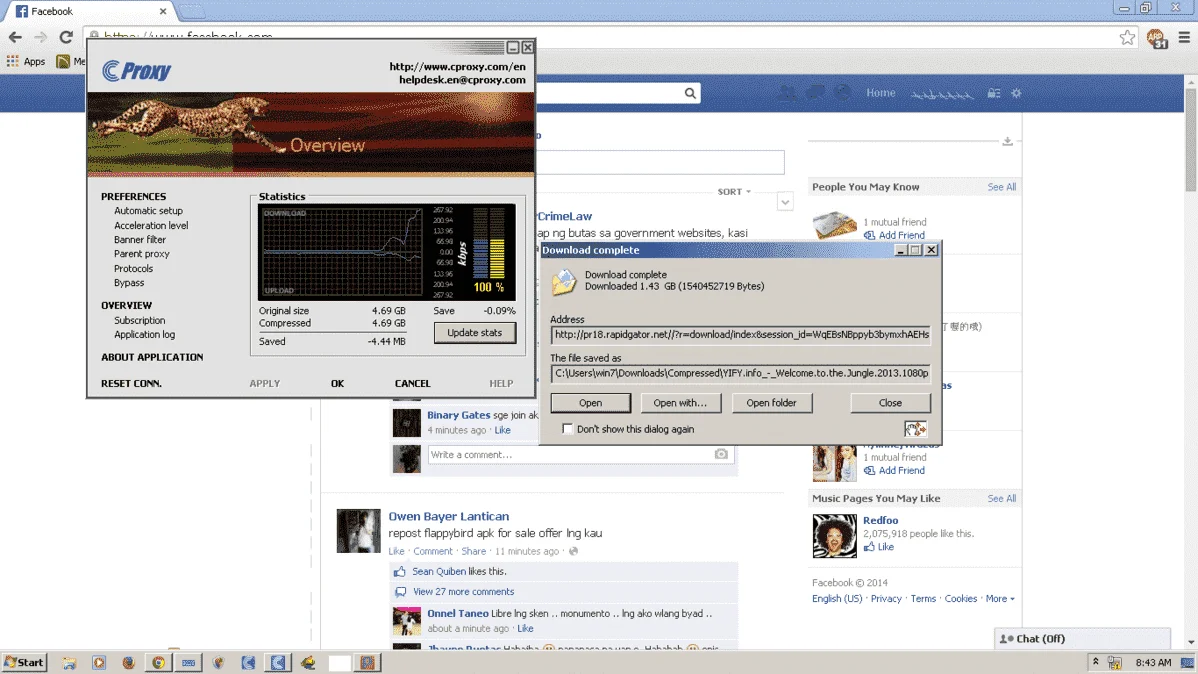
Task: Select Protocols preference
Action: pyautogui.click(x=134, y=268)
